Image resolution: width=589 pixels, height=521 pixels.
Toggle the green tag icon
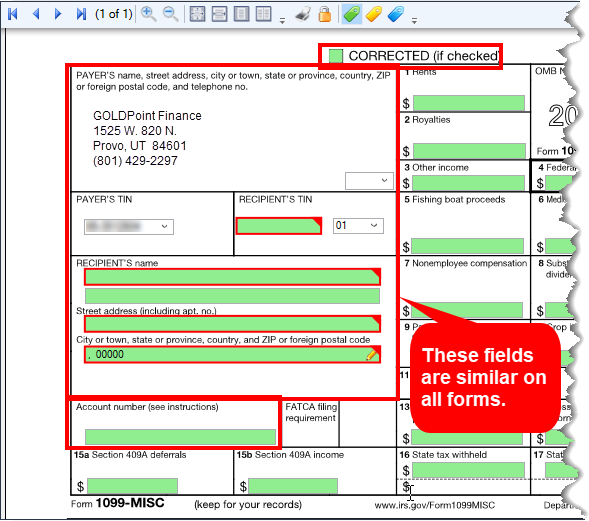click(352, 14)
